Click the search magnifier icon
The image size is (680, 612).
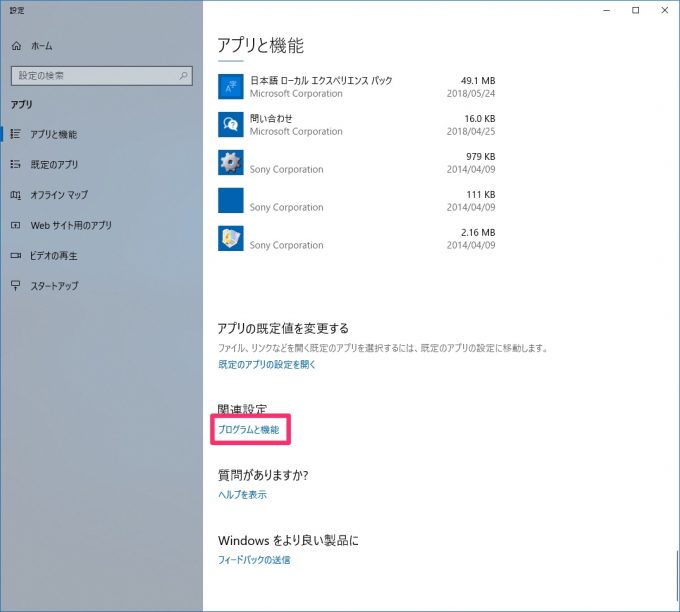[x=183, y=75]
